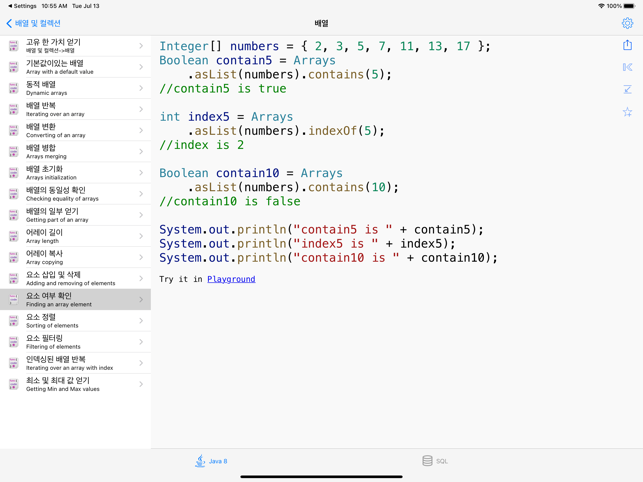
Task: Select the 고유 한 가치 얻기 row
Action: [x=75, y=46]
